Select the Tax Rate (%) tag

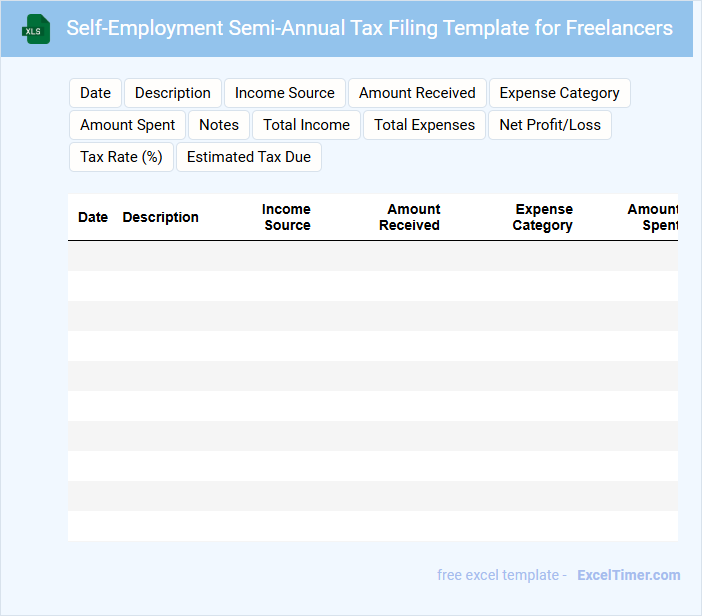pos(122,157)
